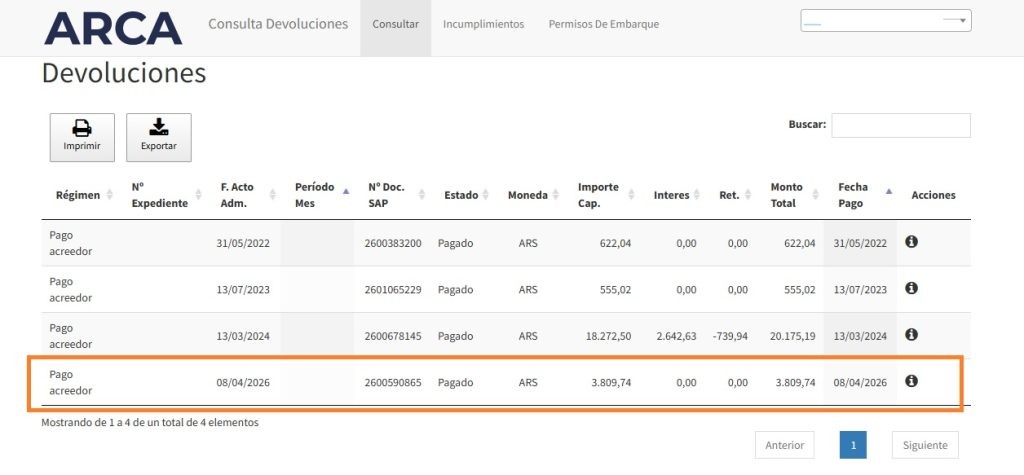The width and height of the screenshot is (1024, 475).
Task: Open info icon for the 08/04/2026 payment
Action: click(911, 381)
